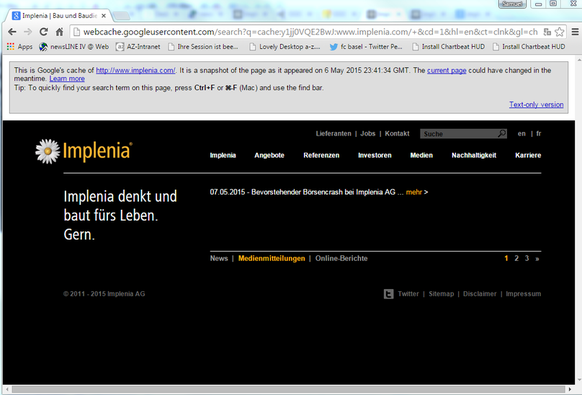This screenshot has height=395, width=582.
Task: Click the Samuel user profile button
Action: coord(512,4)
